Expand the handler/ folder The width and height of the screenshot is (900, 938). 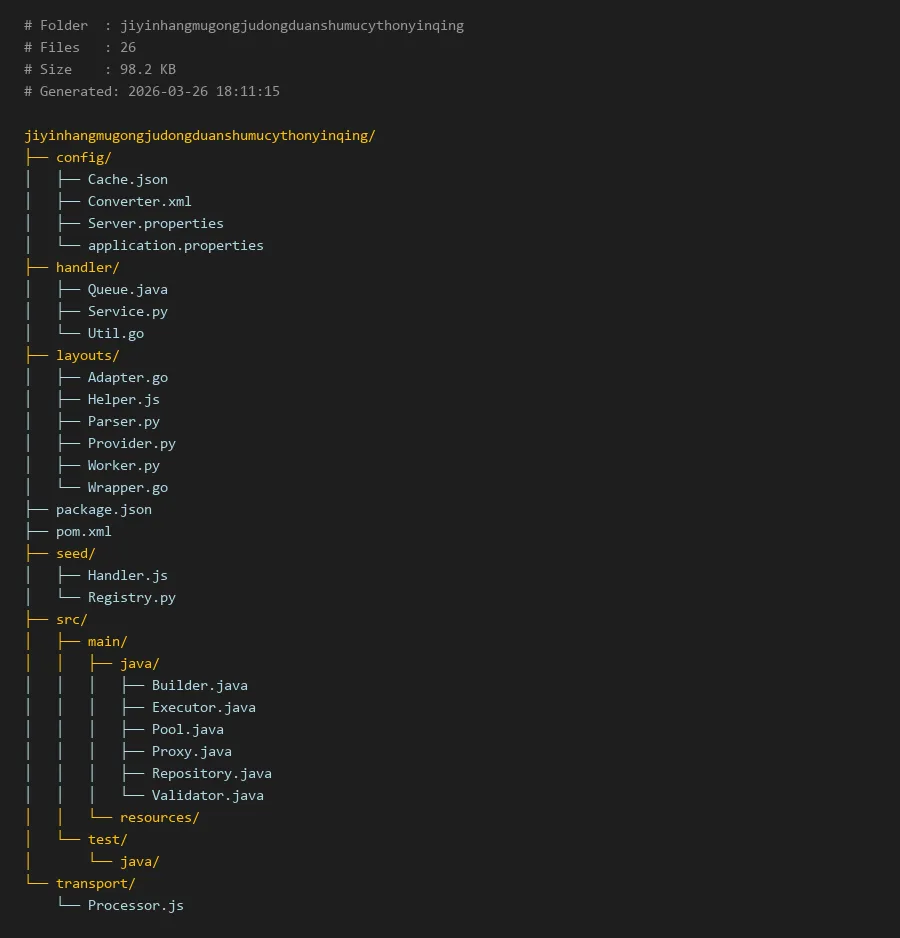pyautogui.click(x=87, y=268)
